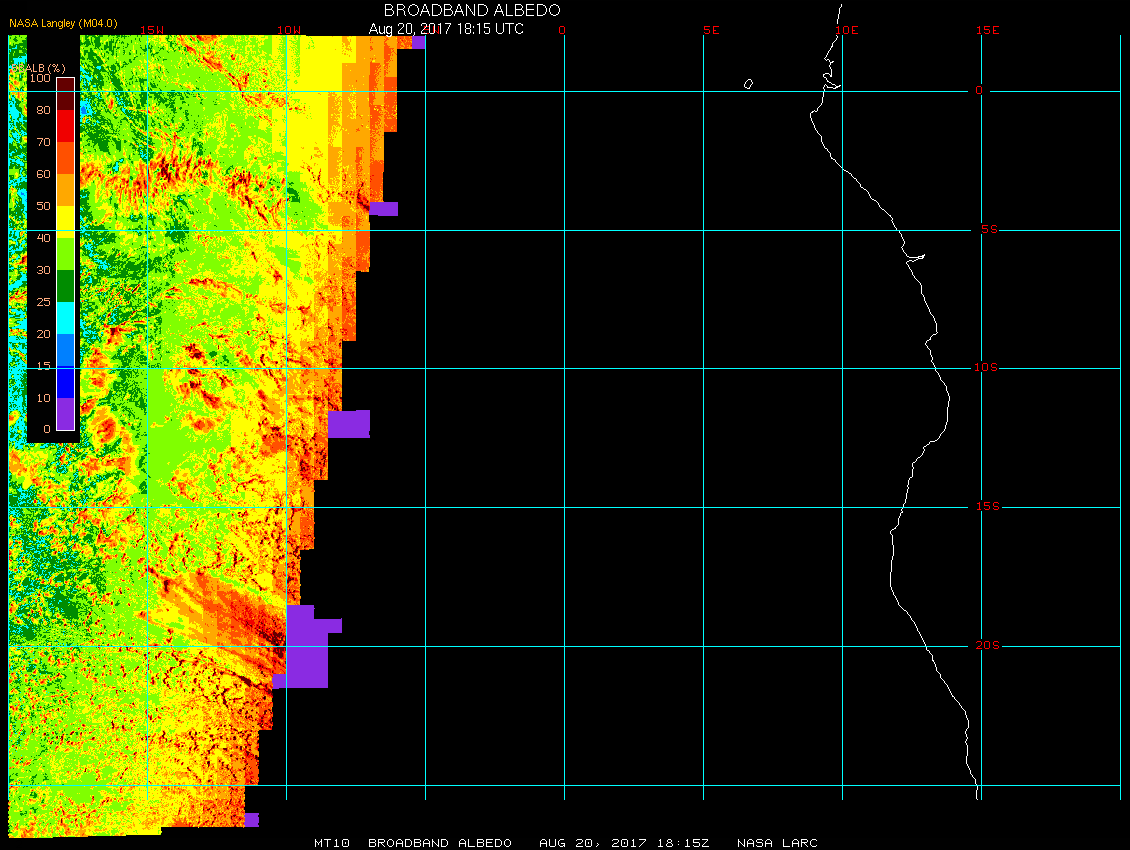Click the 20S latitude label
The image size is (1130, 850).
coord(986,646)
